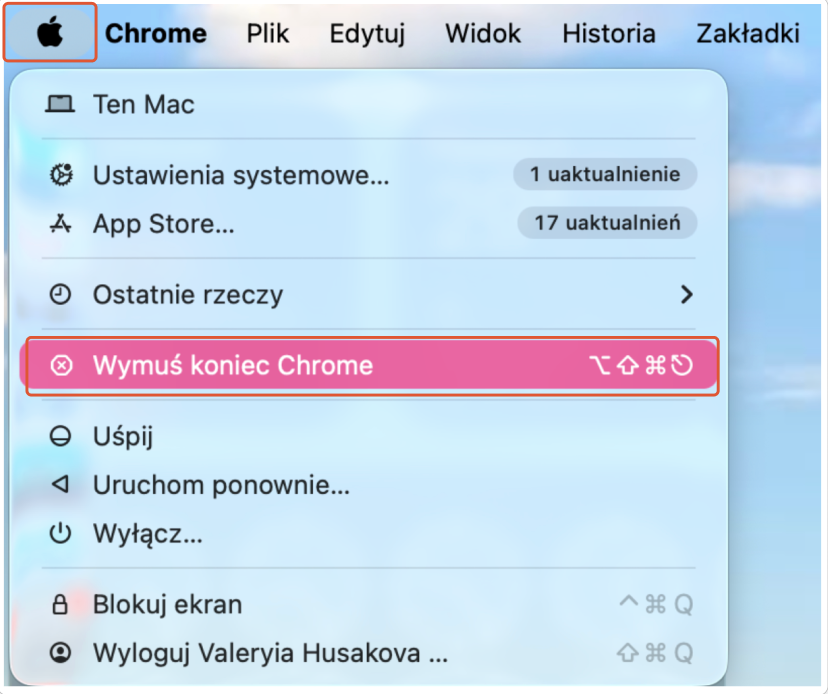Click the padlock icon for Blokuj ekran
This screenshot has width=828, height=694.
coord(60,604)
